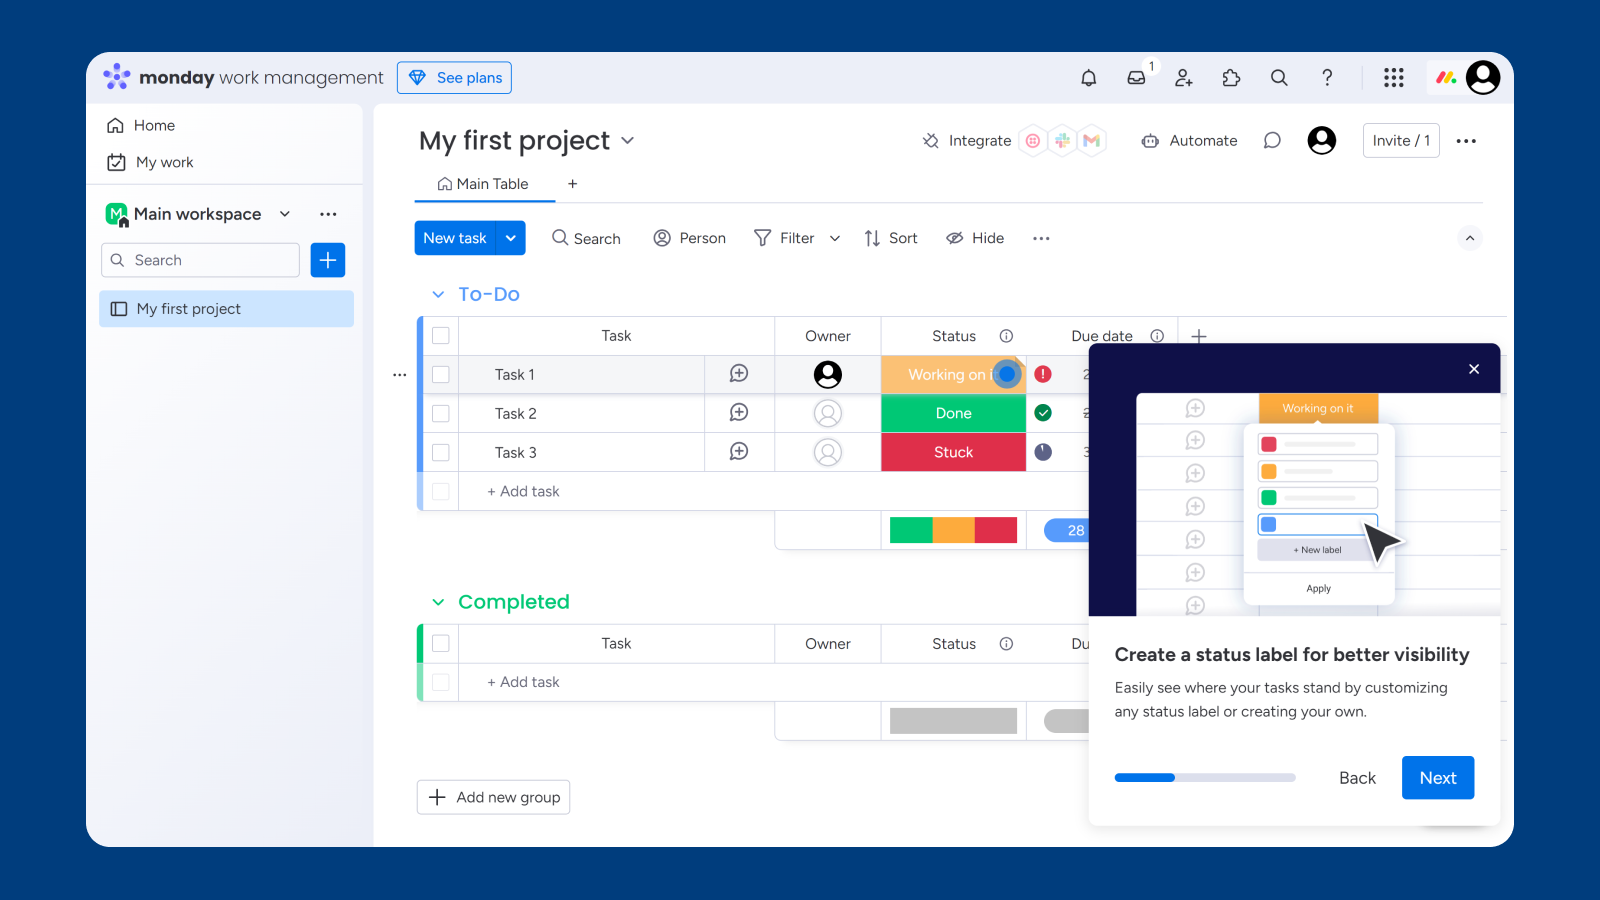Open the help question mark

click(x=1327, y=78)
